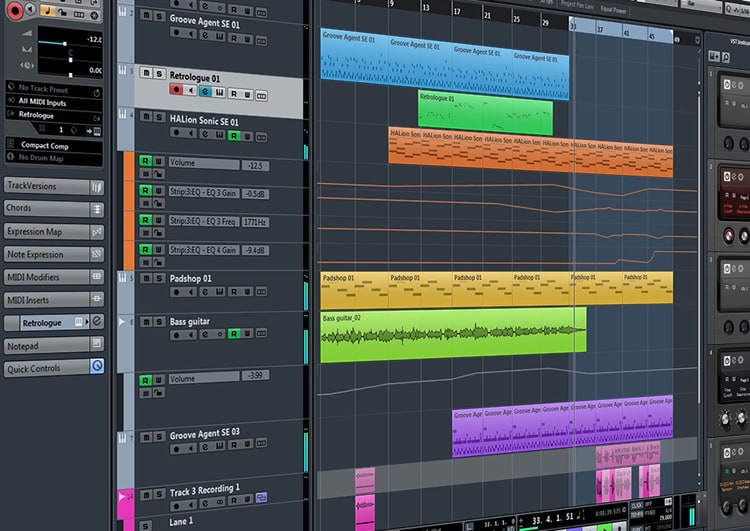Image resolution: width=750 pixels, height=531 pixels.
Task: Open the Quick Controls inspector section
Action: (46, 368)
